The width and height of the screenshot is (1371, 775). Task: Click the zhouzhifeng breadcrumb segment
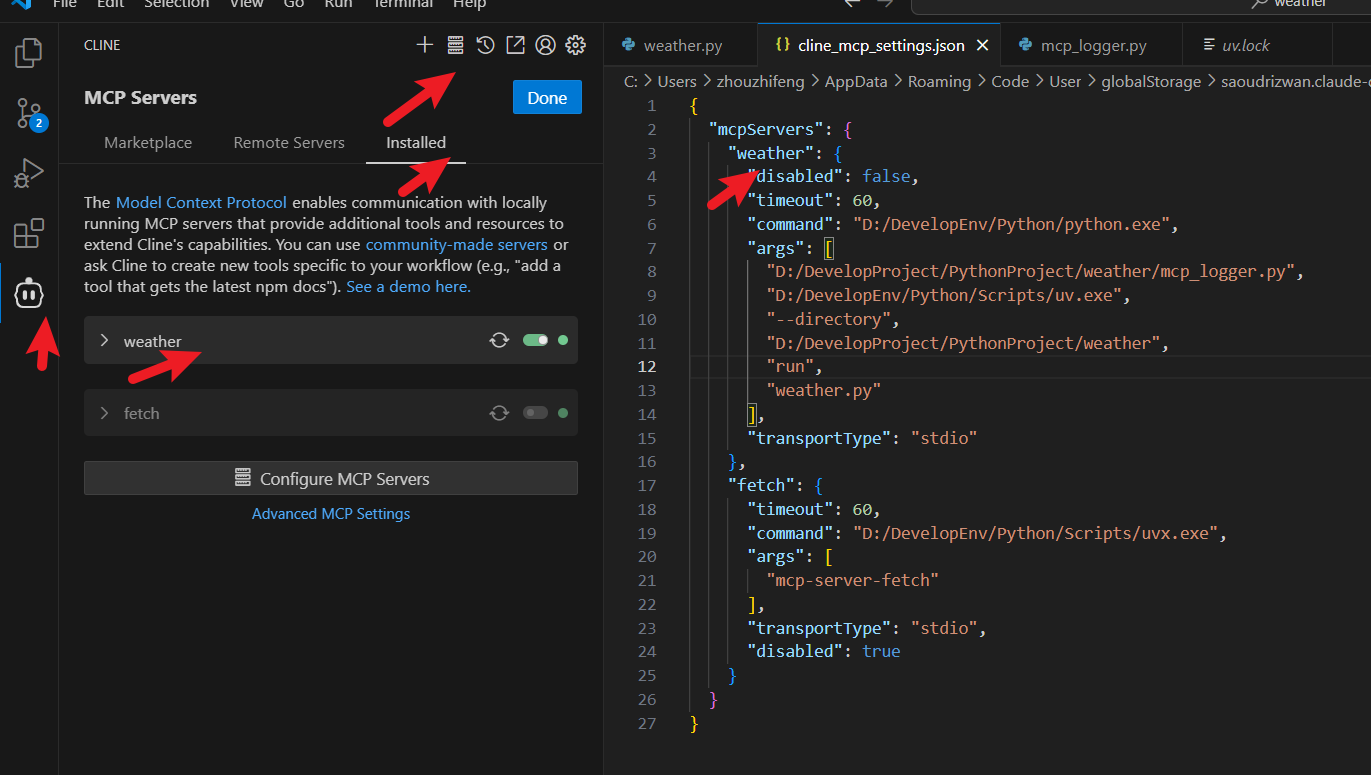coord(761,82)
